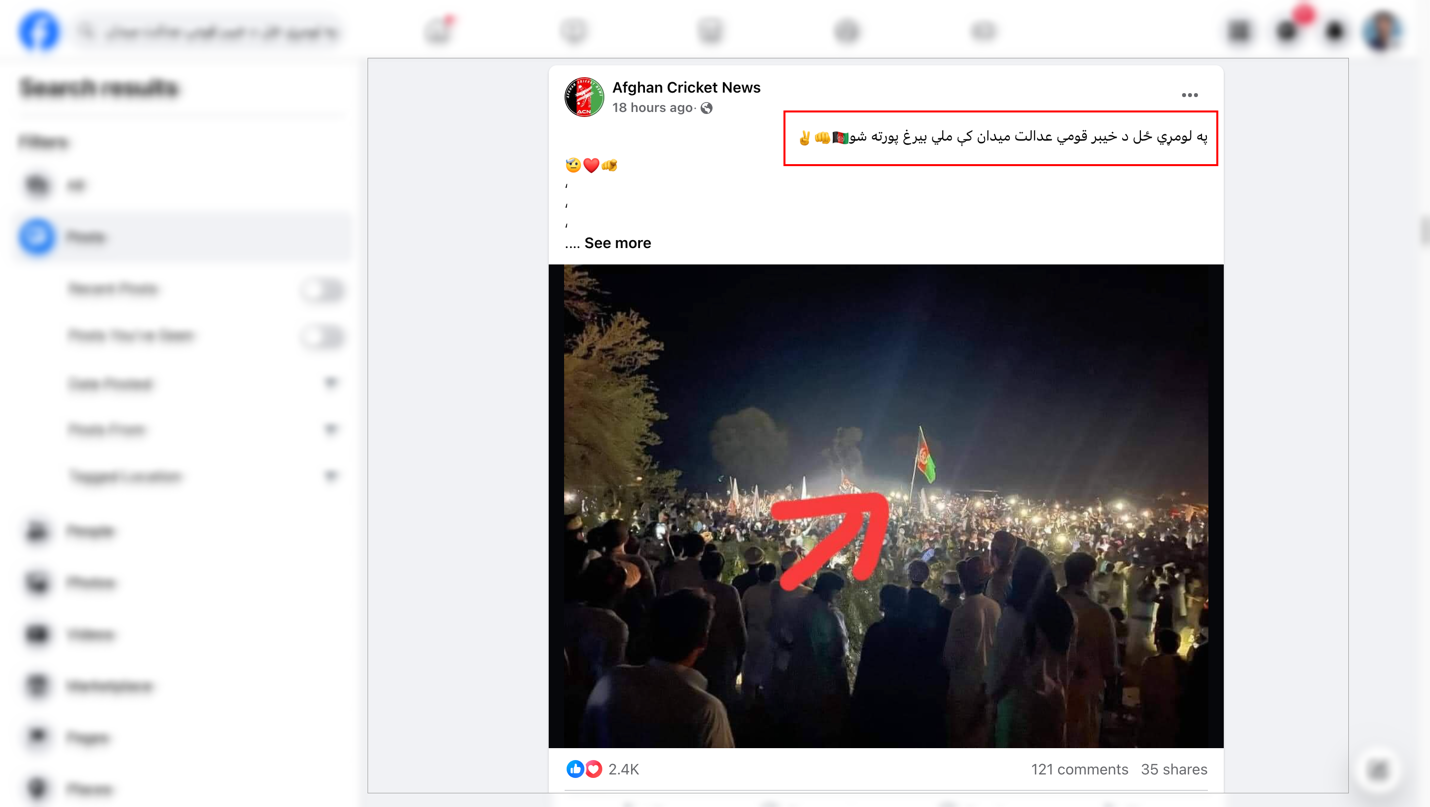
Task: Select the Posts filter
Action: pyautogui.click(x=184, y=237)
